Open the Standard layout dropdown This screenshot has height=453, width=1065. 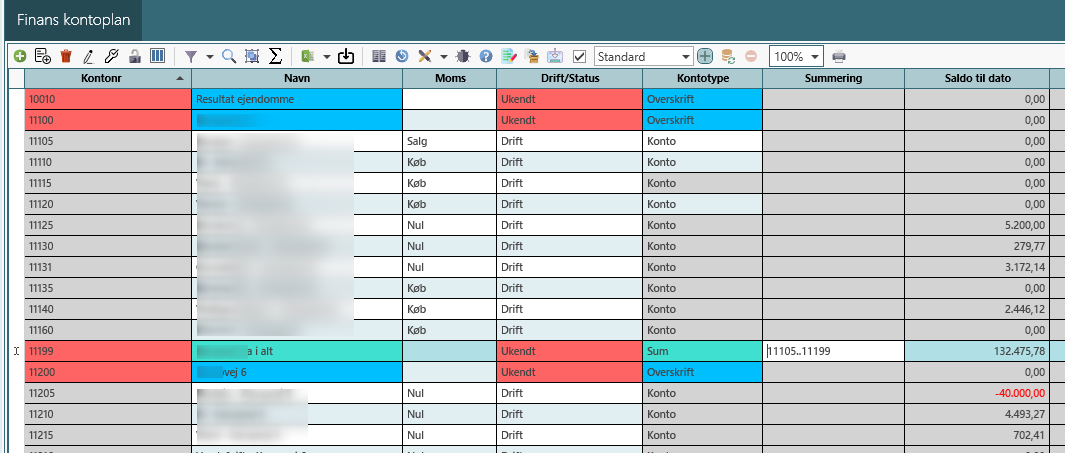click(685, 57)
